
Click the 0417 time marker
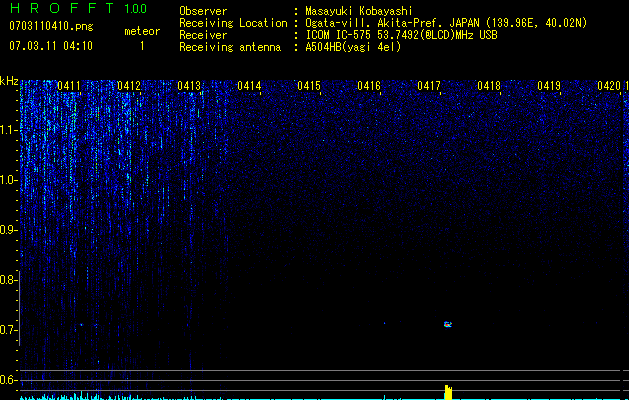(429, 86)
